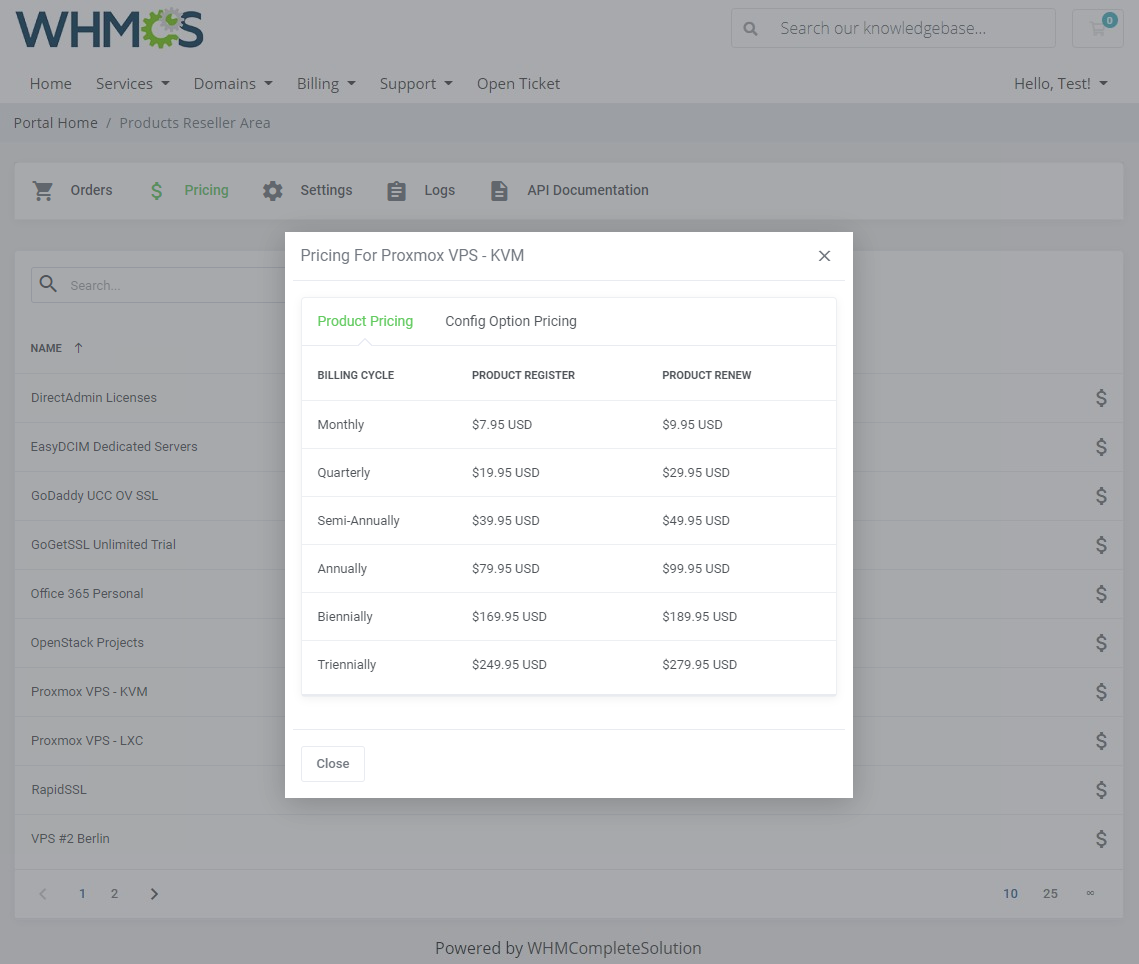Select the Orders cart icon
The width and height of the screenshot is (1139, 964).
(x=42, y=190)
